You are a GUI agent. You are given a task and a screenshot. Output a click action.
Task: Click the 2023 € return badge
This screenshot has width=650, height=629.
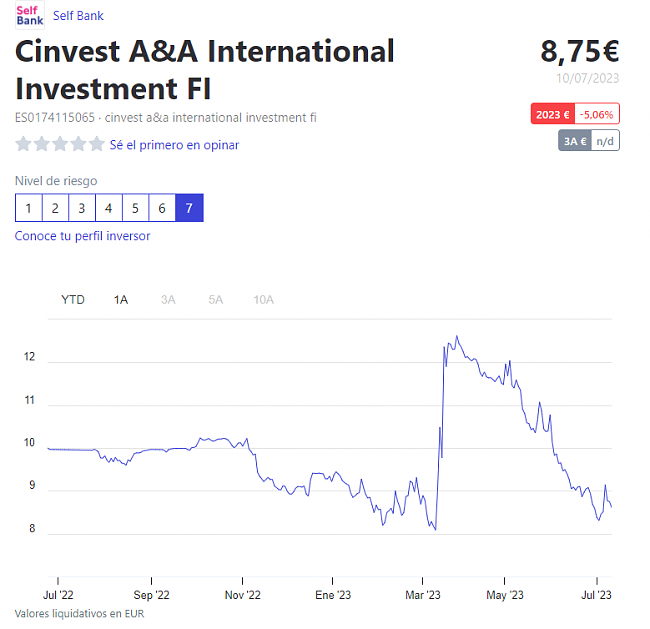pos(575,114)
